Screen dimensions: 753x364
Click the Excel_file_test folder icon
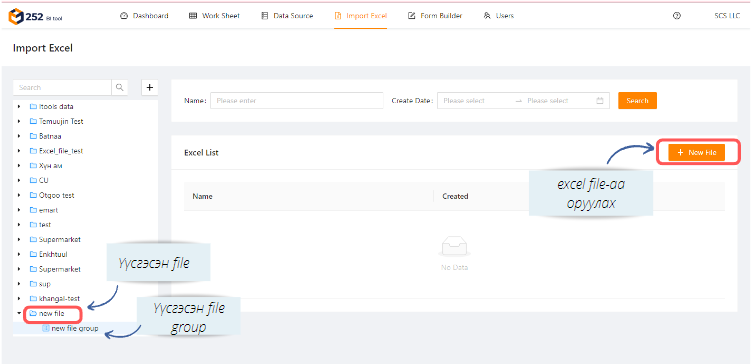click(33, 151)
